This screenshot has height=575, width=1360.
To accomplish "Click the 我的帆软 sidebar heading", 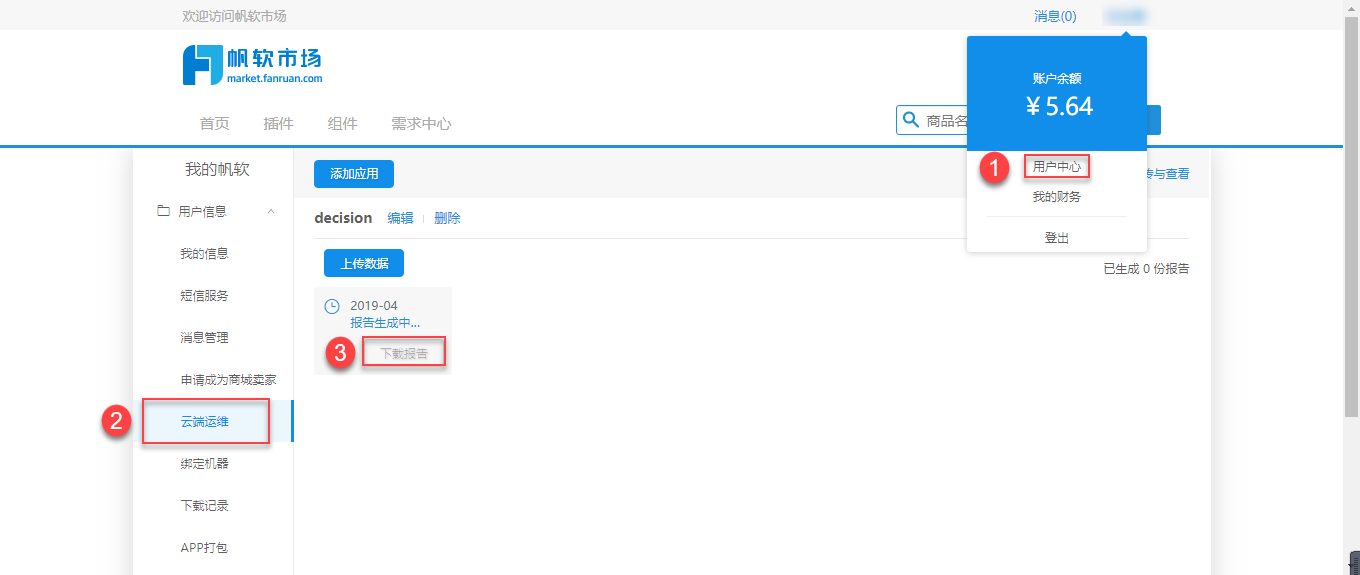I will (217, 170).
